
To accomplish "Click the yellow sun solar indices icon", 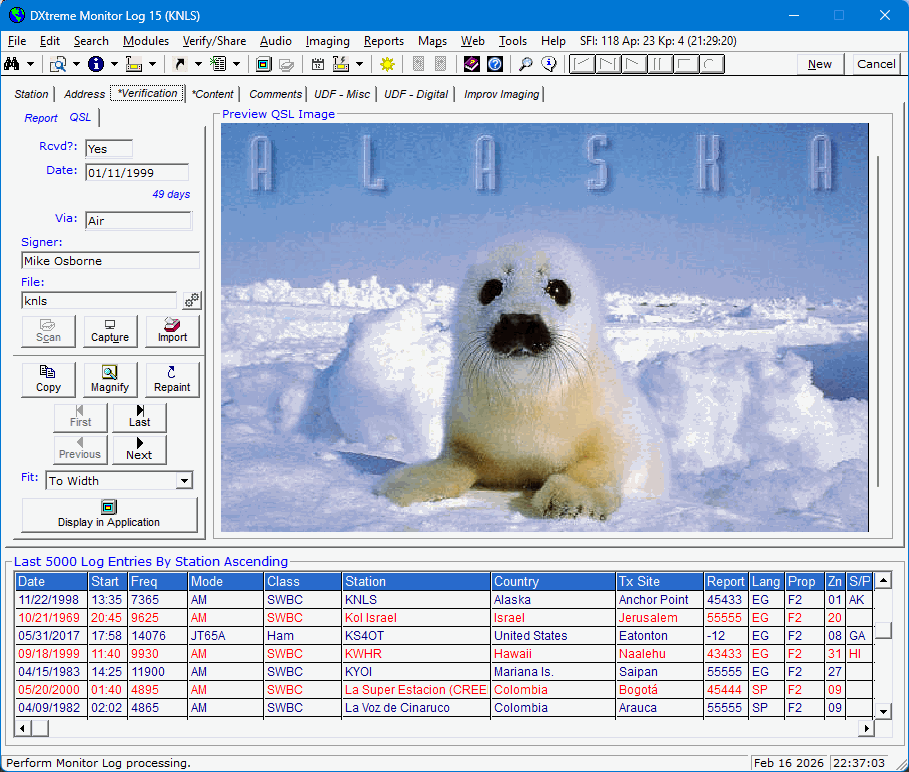I will pos(387,64).
